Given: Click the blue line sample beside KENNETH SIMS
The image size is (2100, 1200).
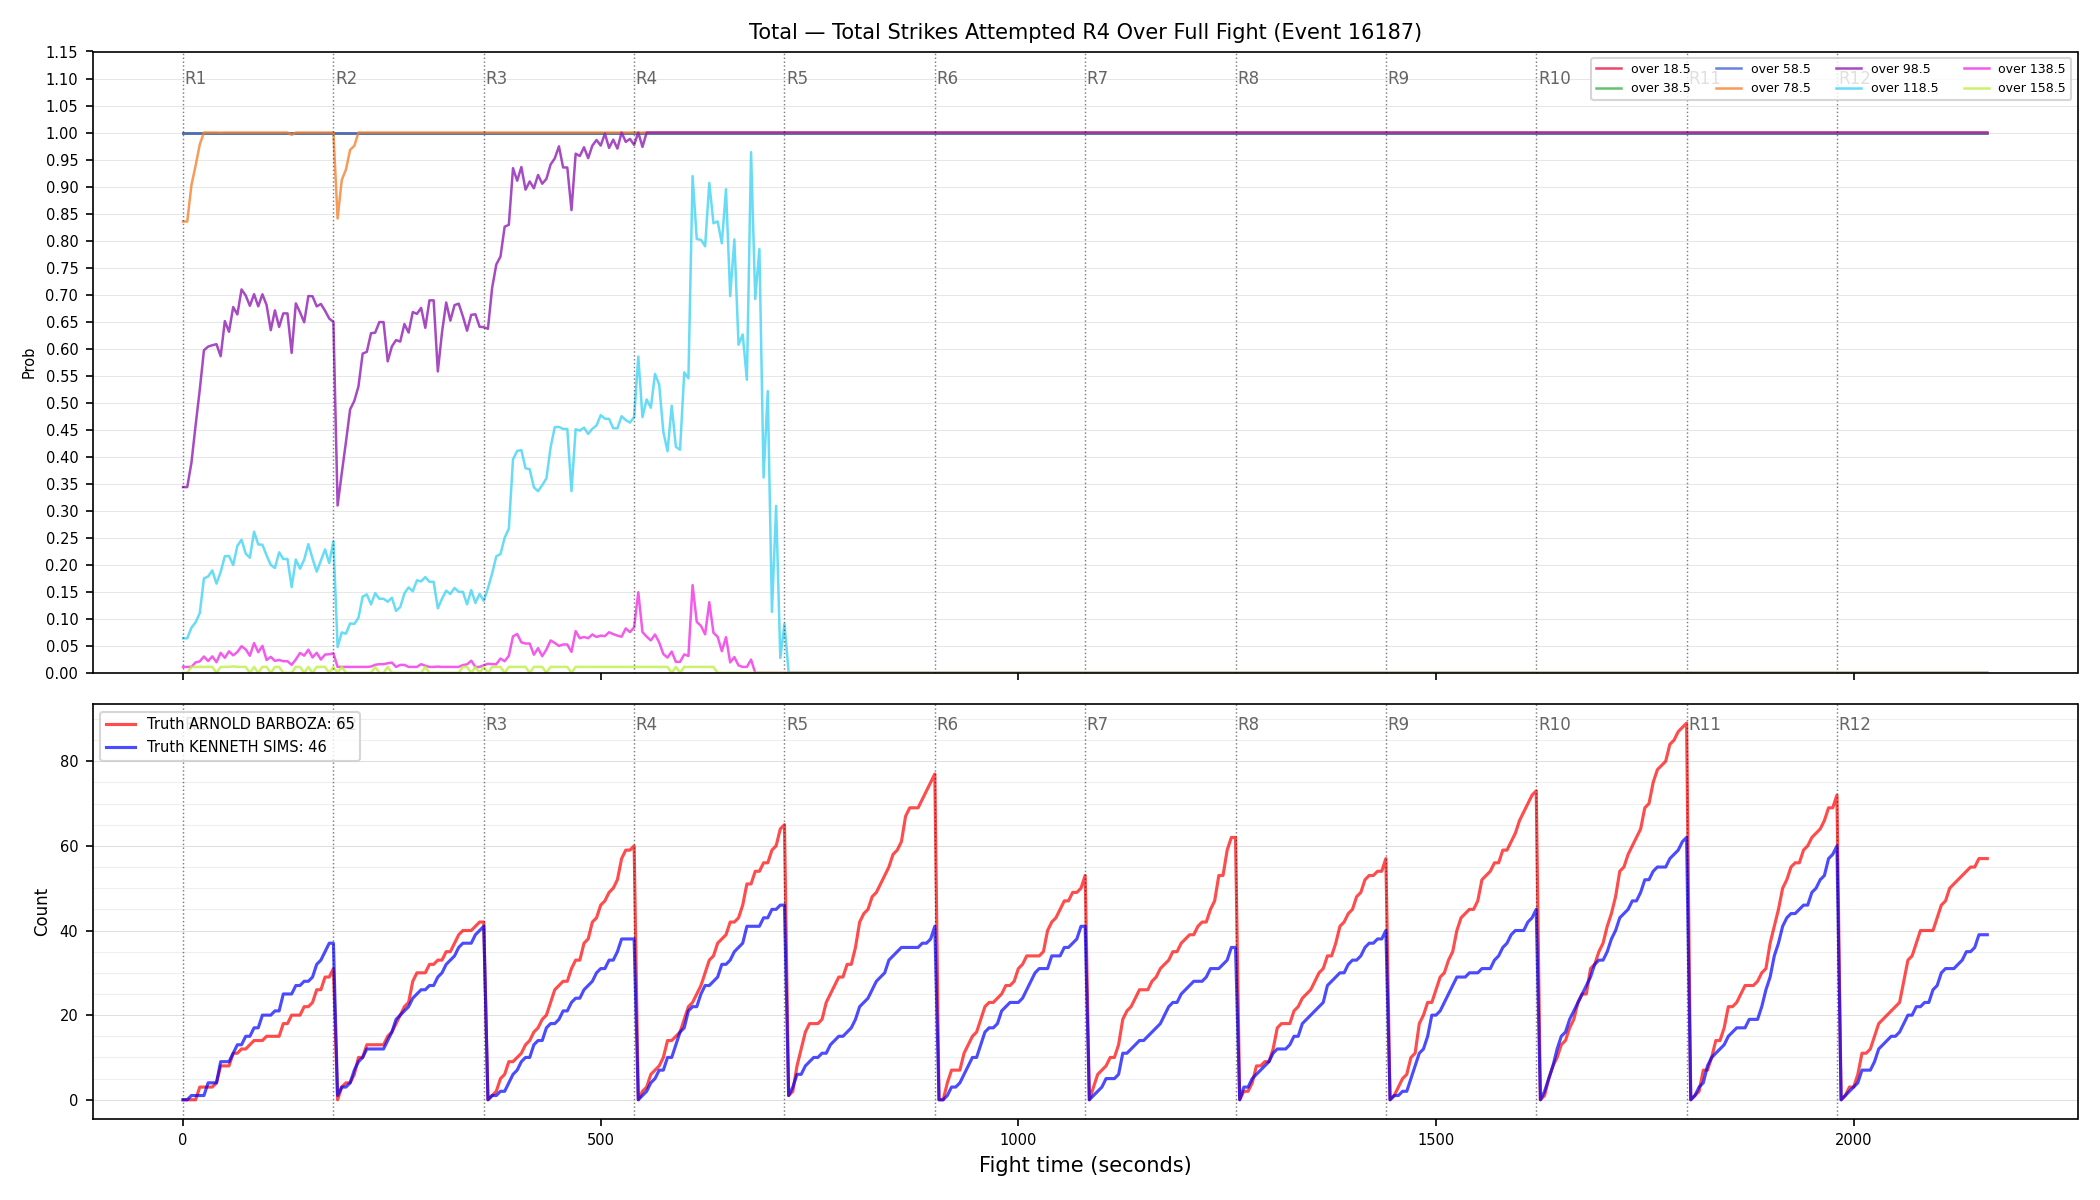Looking at the screenshot, I should pos(122,747).
